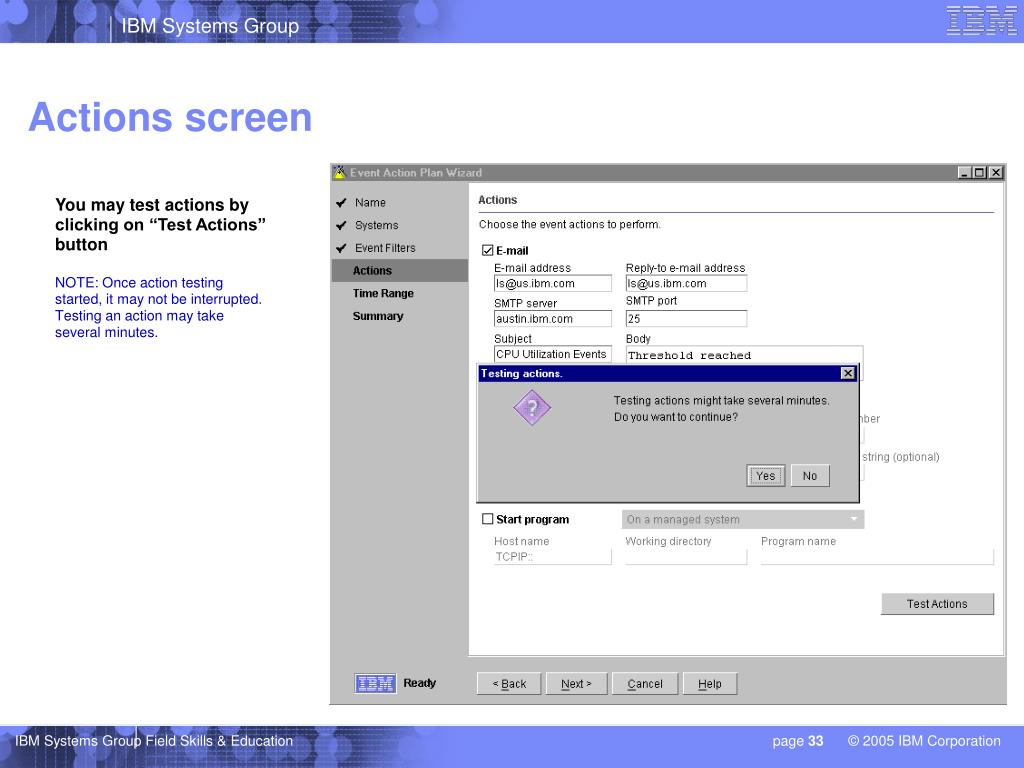Click the Reply-to e-mail address field
The width and height of the screenshot is (1024, 768).
tap(686, 283)
